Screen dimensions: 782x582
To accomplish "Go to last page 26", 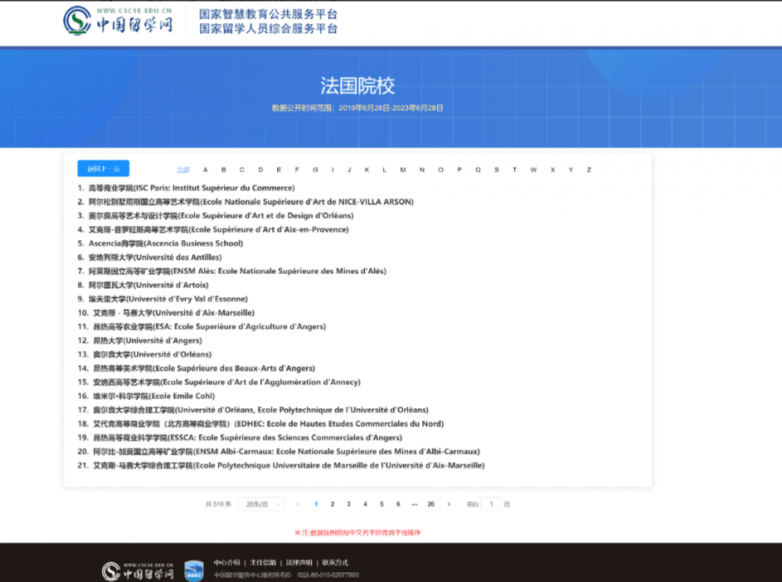I will click(x=431, y=505).
